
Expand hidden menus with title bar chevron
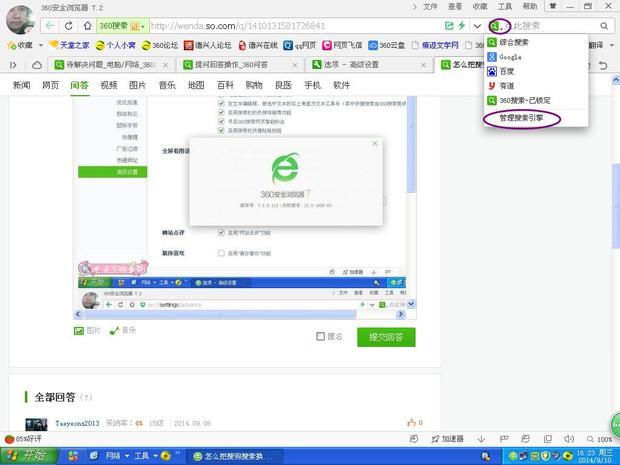414,6
